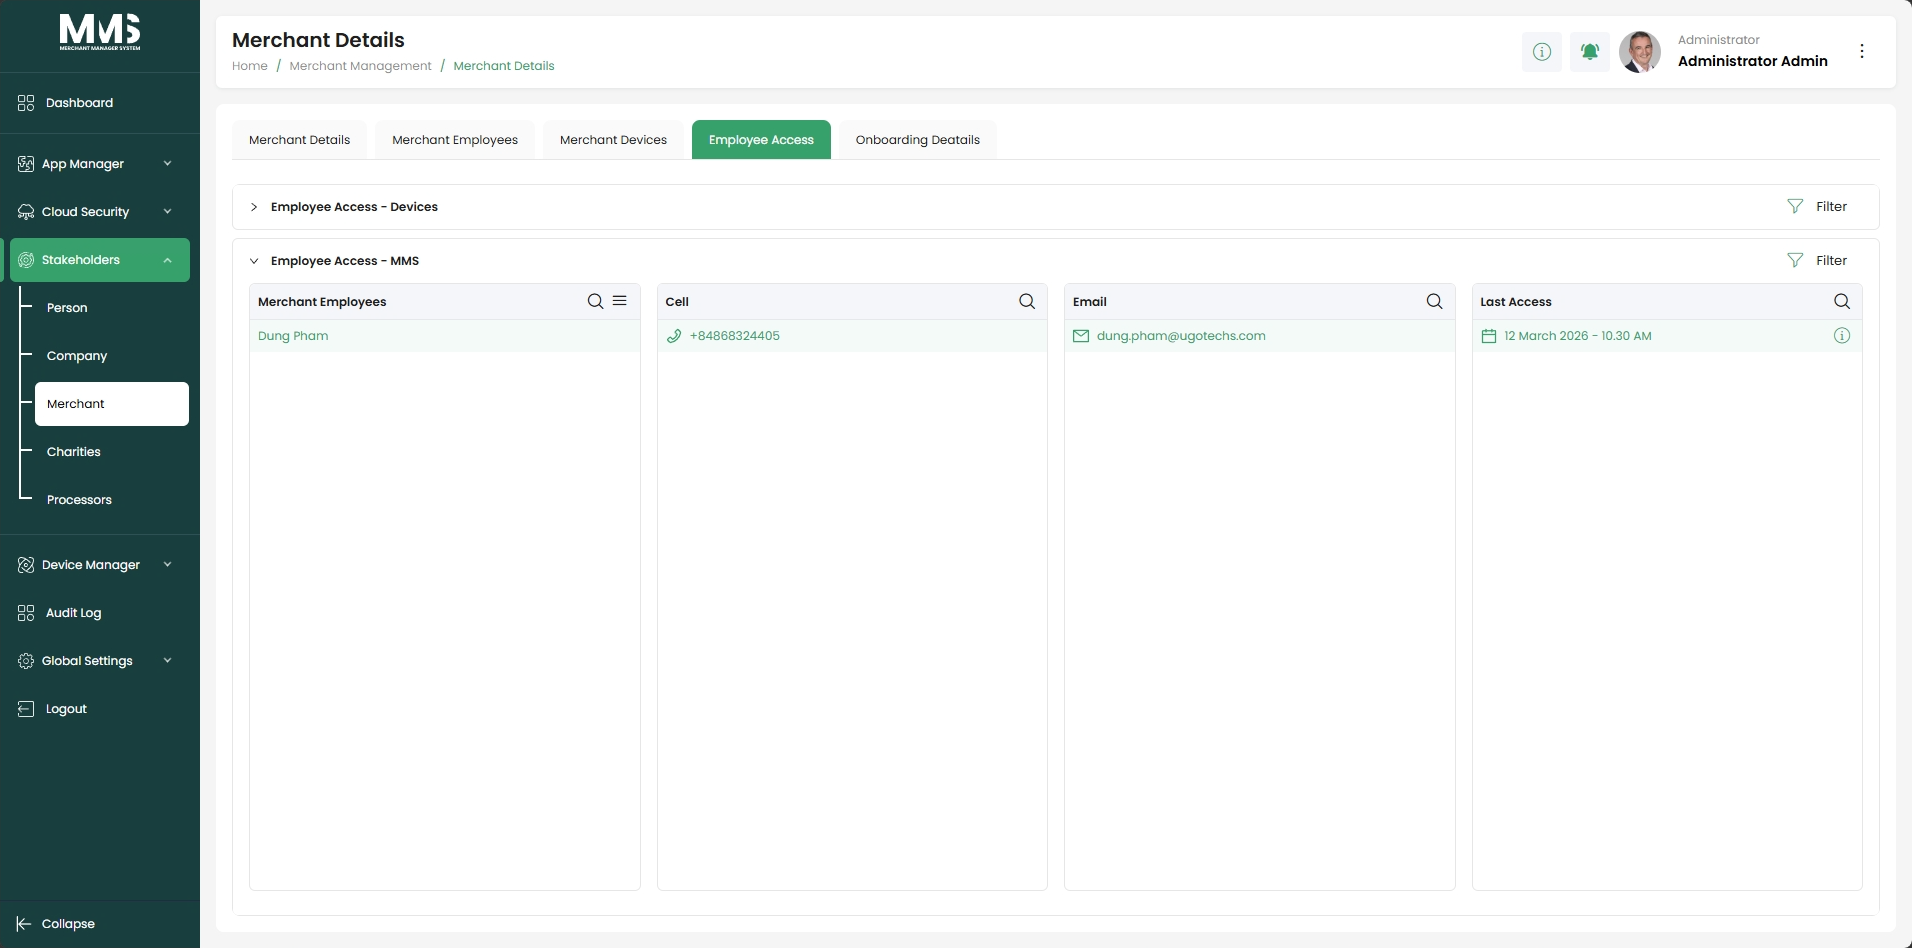Click the Cloud Security icon
This screenshot has width=1912, height=948.
click(x=26, y=212)
